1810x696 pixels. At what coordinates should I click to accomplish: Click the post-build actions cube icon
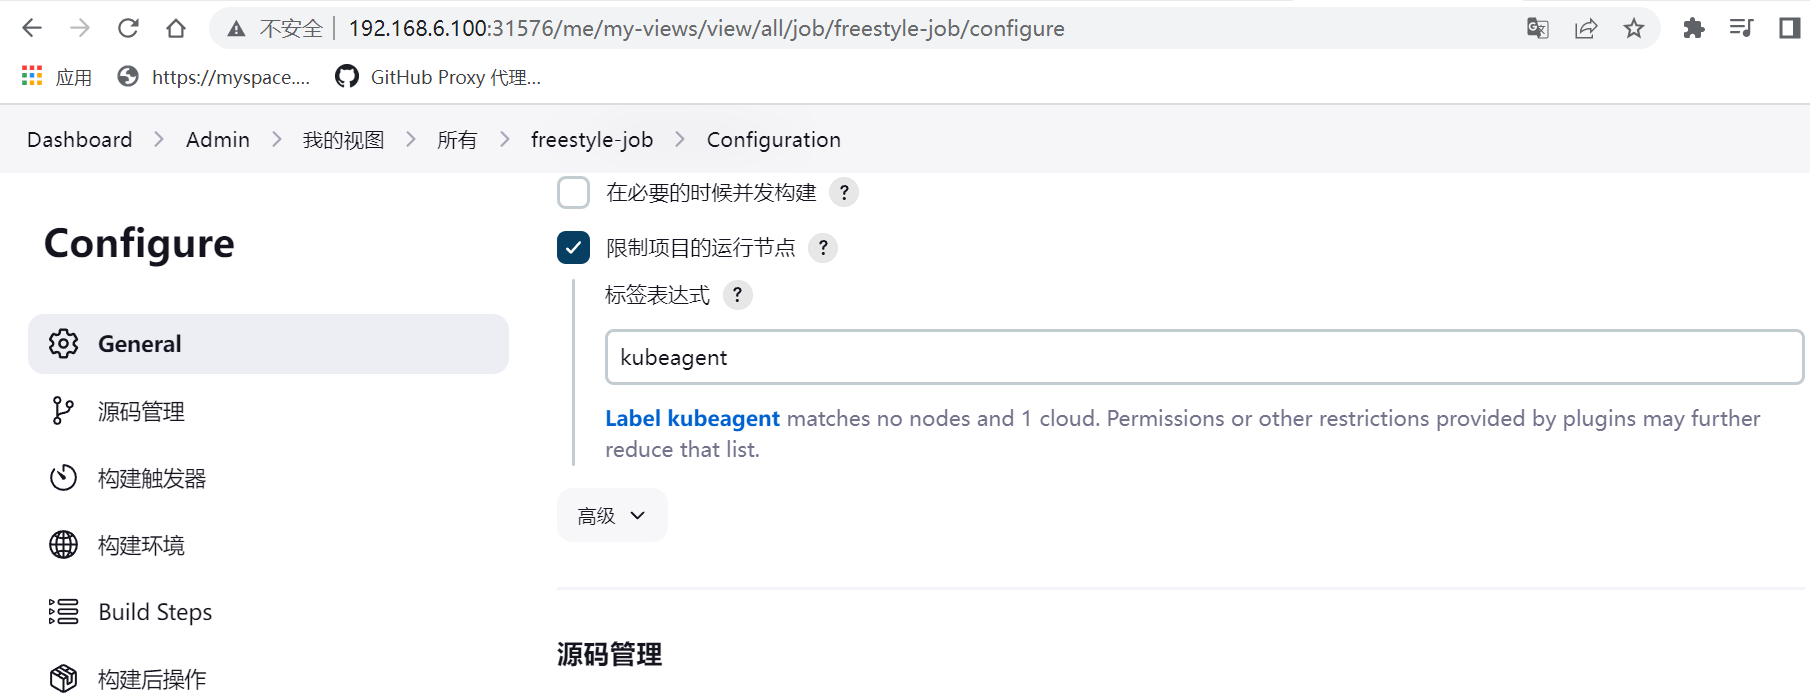click(63, 679)
